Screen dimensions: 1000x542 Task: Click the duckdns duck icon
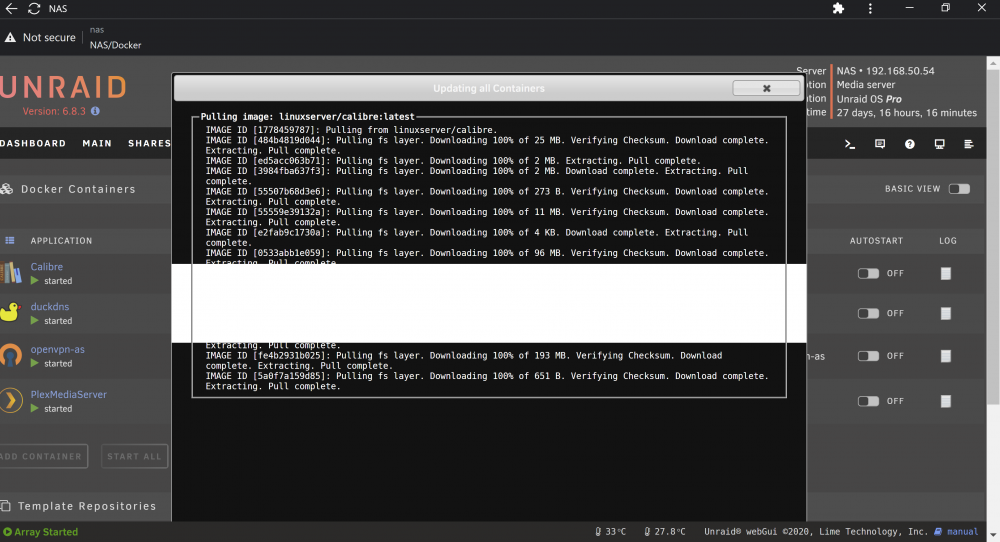pyautogui.click(x=10, y=312)
